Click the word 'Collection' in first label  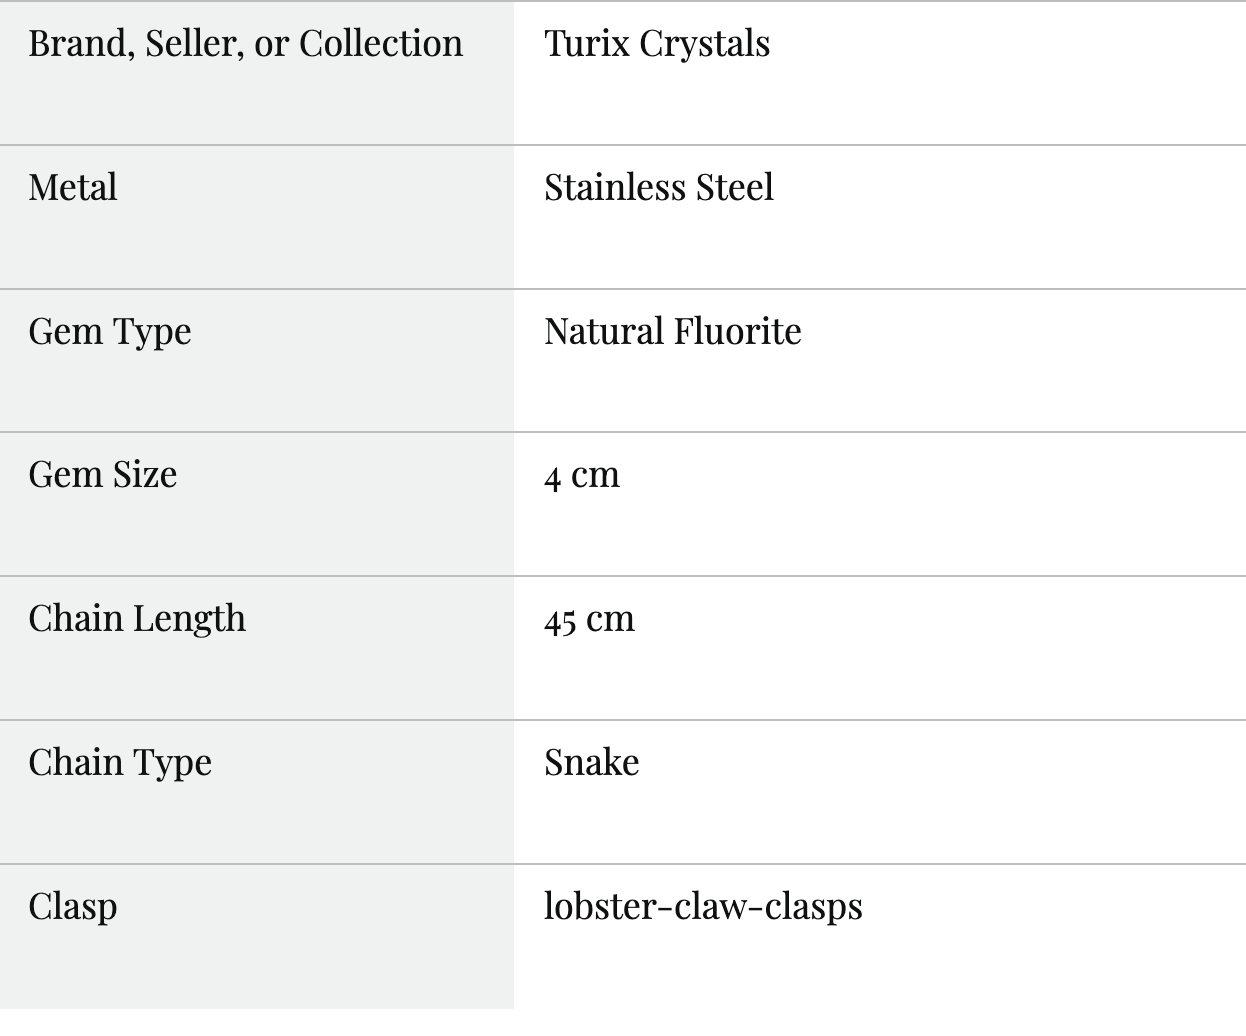point(381,44)
